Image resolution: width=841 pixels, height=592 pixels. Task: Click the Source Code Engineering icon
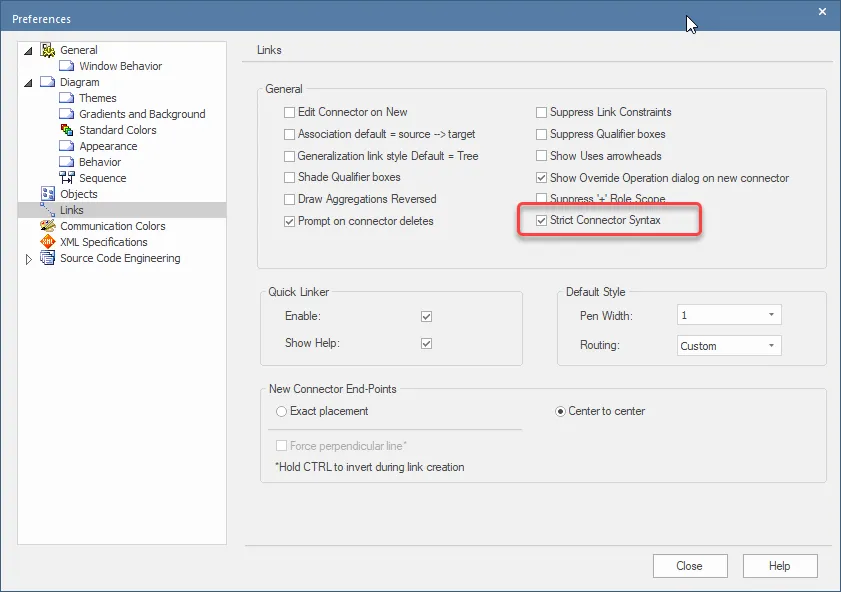pyautogui.click(x=48, y=258)
